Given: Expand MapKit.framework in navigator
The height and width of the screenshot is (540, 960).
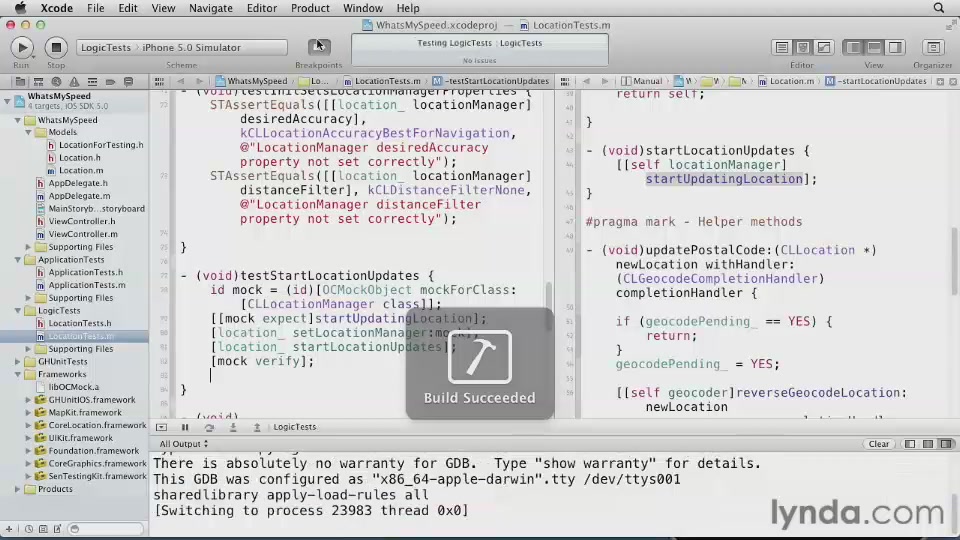Looking at the screenshot, I should (28, 413).
